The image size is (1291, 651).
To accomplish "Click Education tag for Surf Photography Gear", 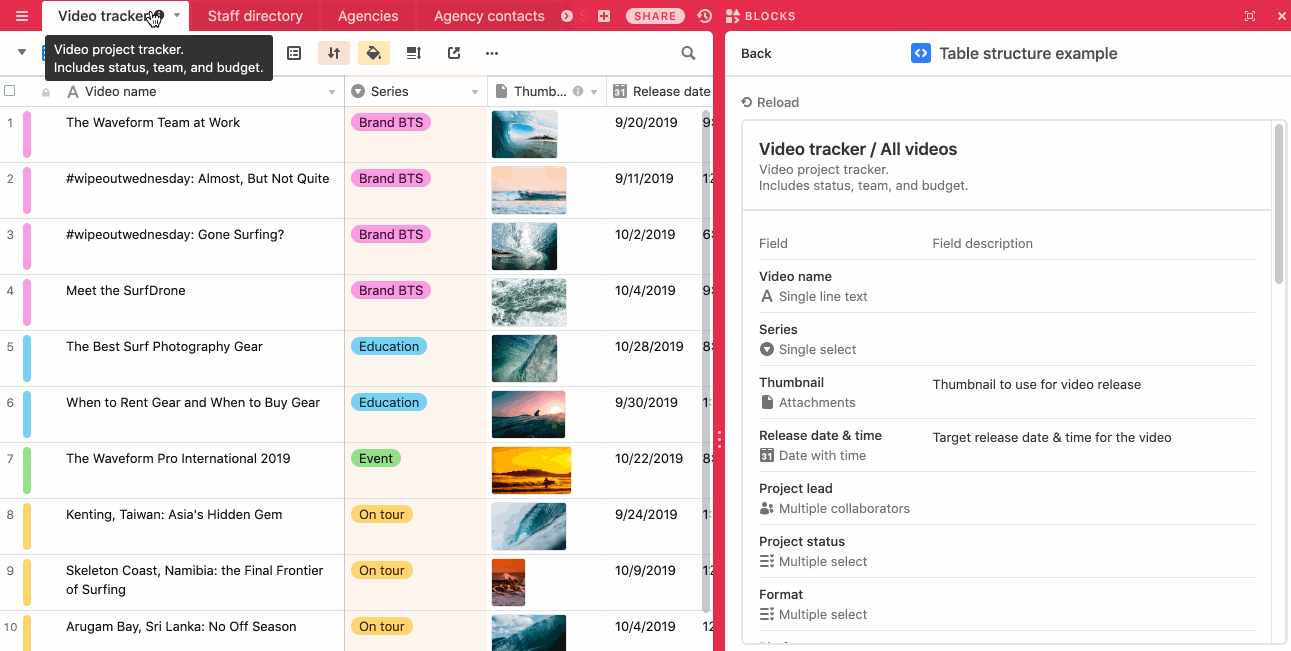I will coord(389,346).
